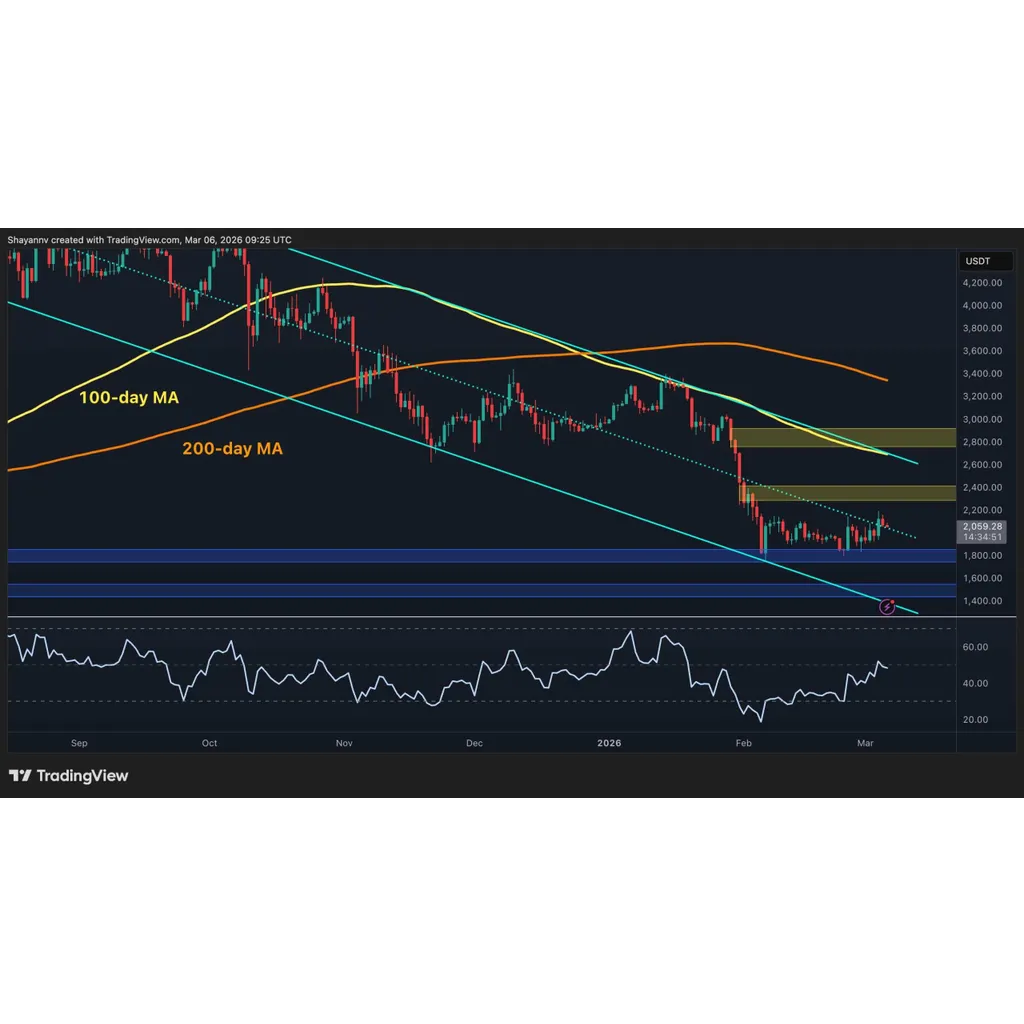Viewport: 1024px width, 1024px height.
Task: Click the 1,400.00 price axis label
Action: (982, 601)
